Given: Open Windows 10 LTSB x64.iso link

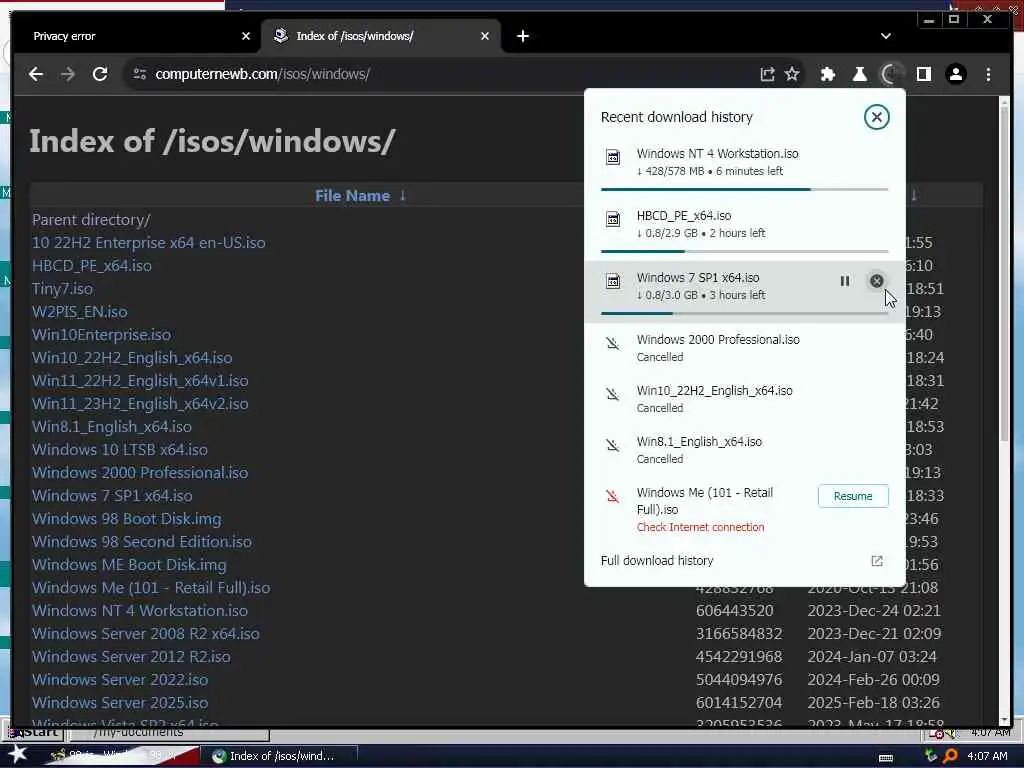Looking at the screenshot, I should coord(120,450).
